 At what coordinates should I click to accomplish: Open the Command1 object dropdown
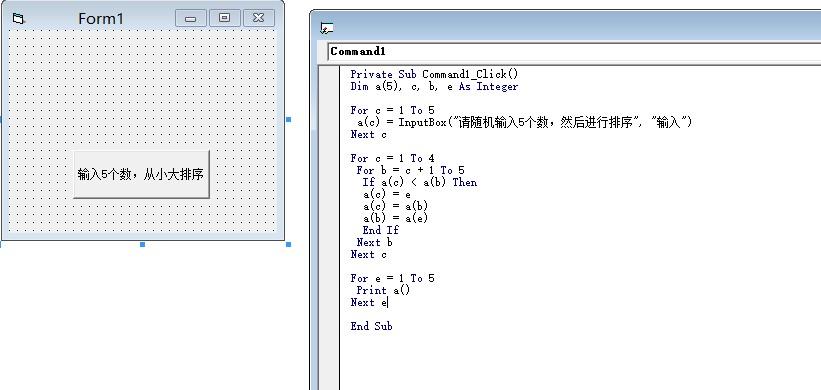(574, 51)
